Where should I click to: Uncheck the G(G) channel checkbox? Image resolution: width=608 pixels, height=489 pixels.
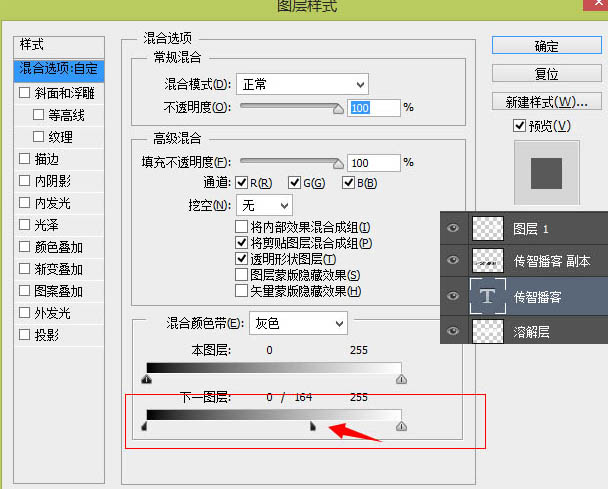coord(295,183)
